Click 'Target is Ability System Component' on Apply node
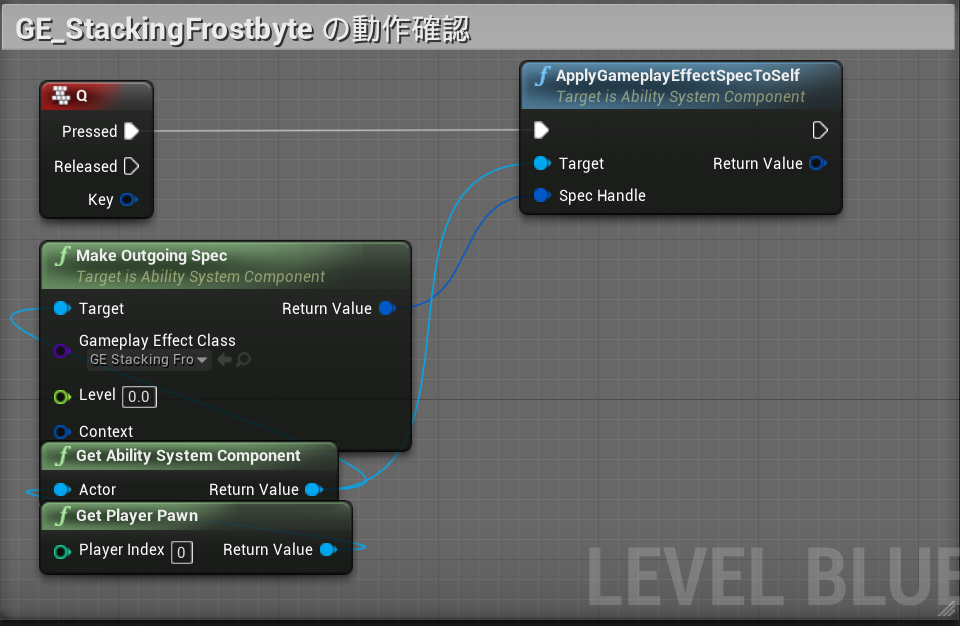The width and height of the screenshot is (960, 626). point(680,97)
